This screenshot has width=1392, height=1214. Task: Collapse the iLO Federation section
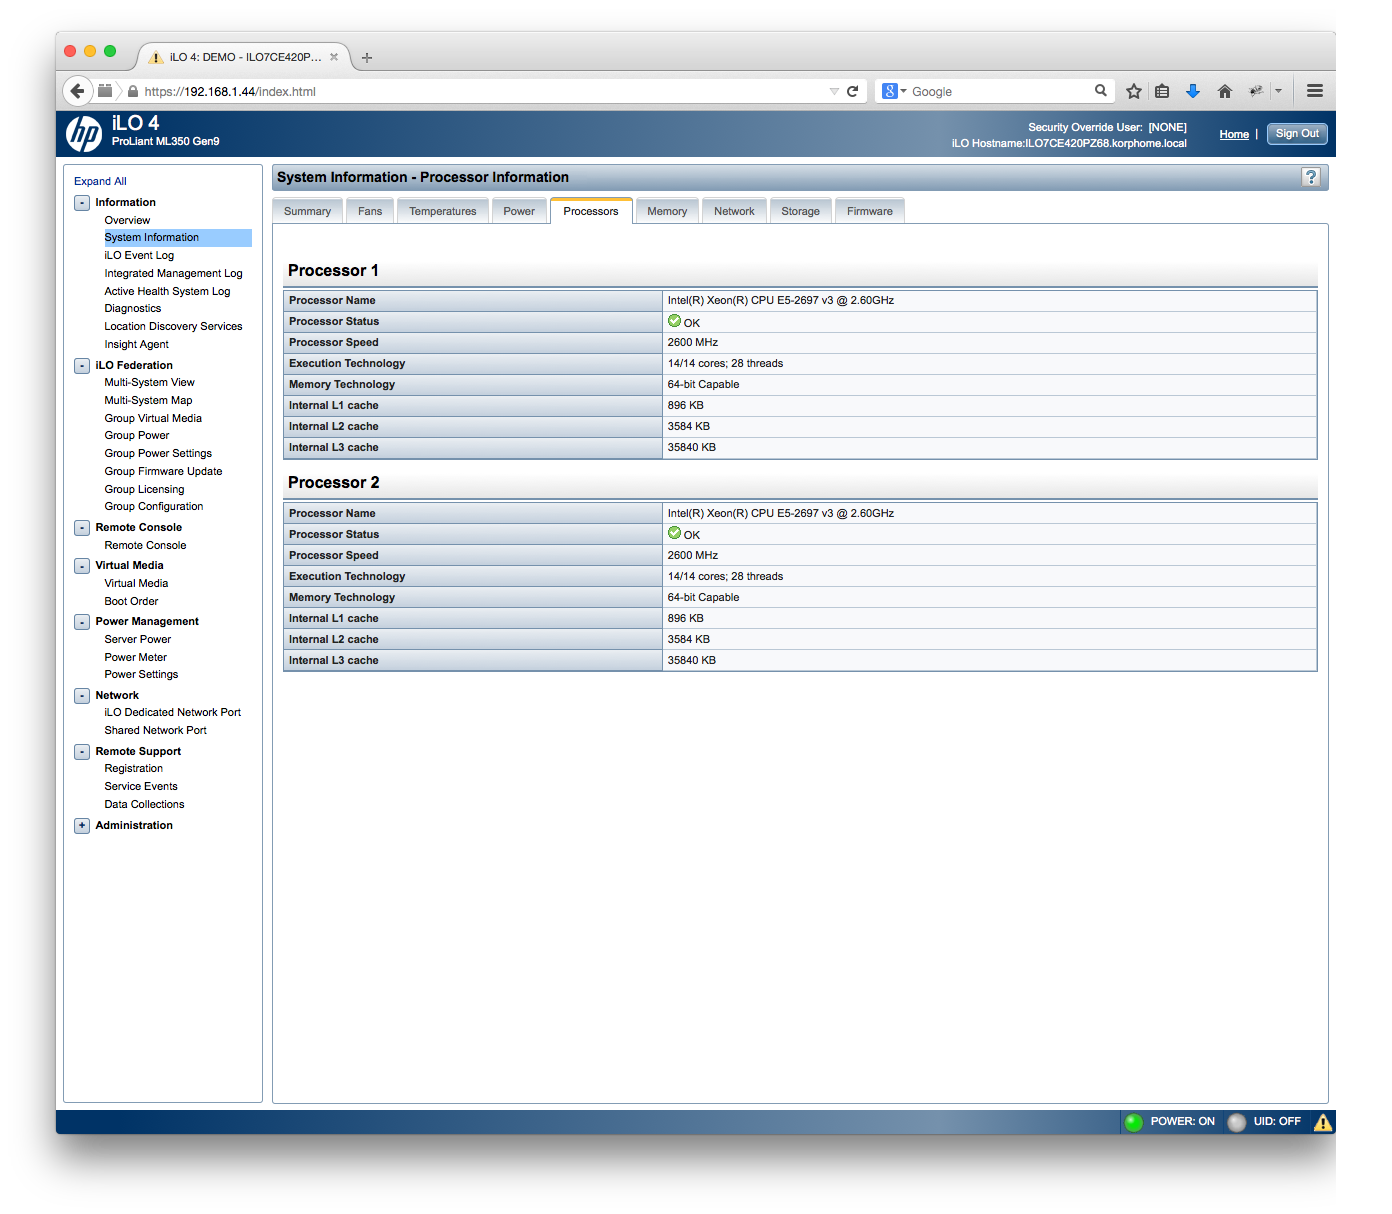(x=82, y=366)
